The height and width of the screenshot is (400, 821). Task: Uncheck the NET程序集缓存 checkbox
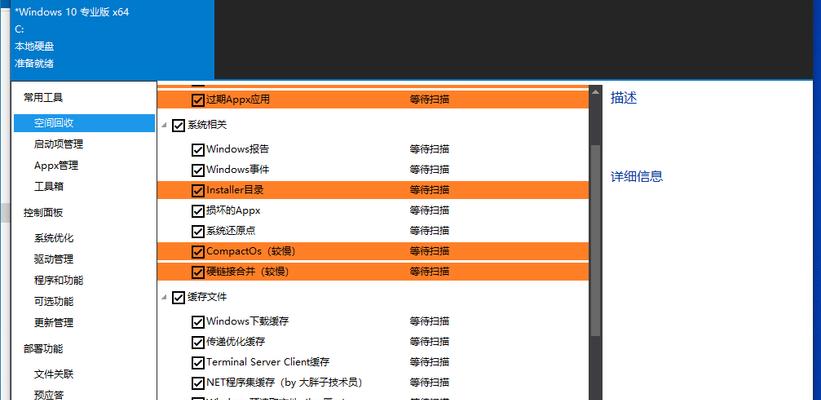coord(197,383)
